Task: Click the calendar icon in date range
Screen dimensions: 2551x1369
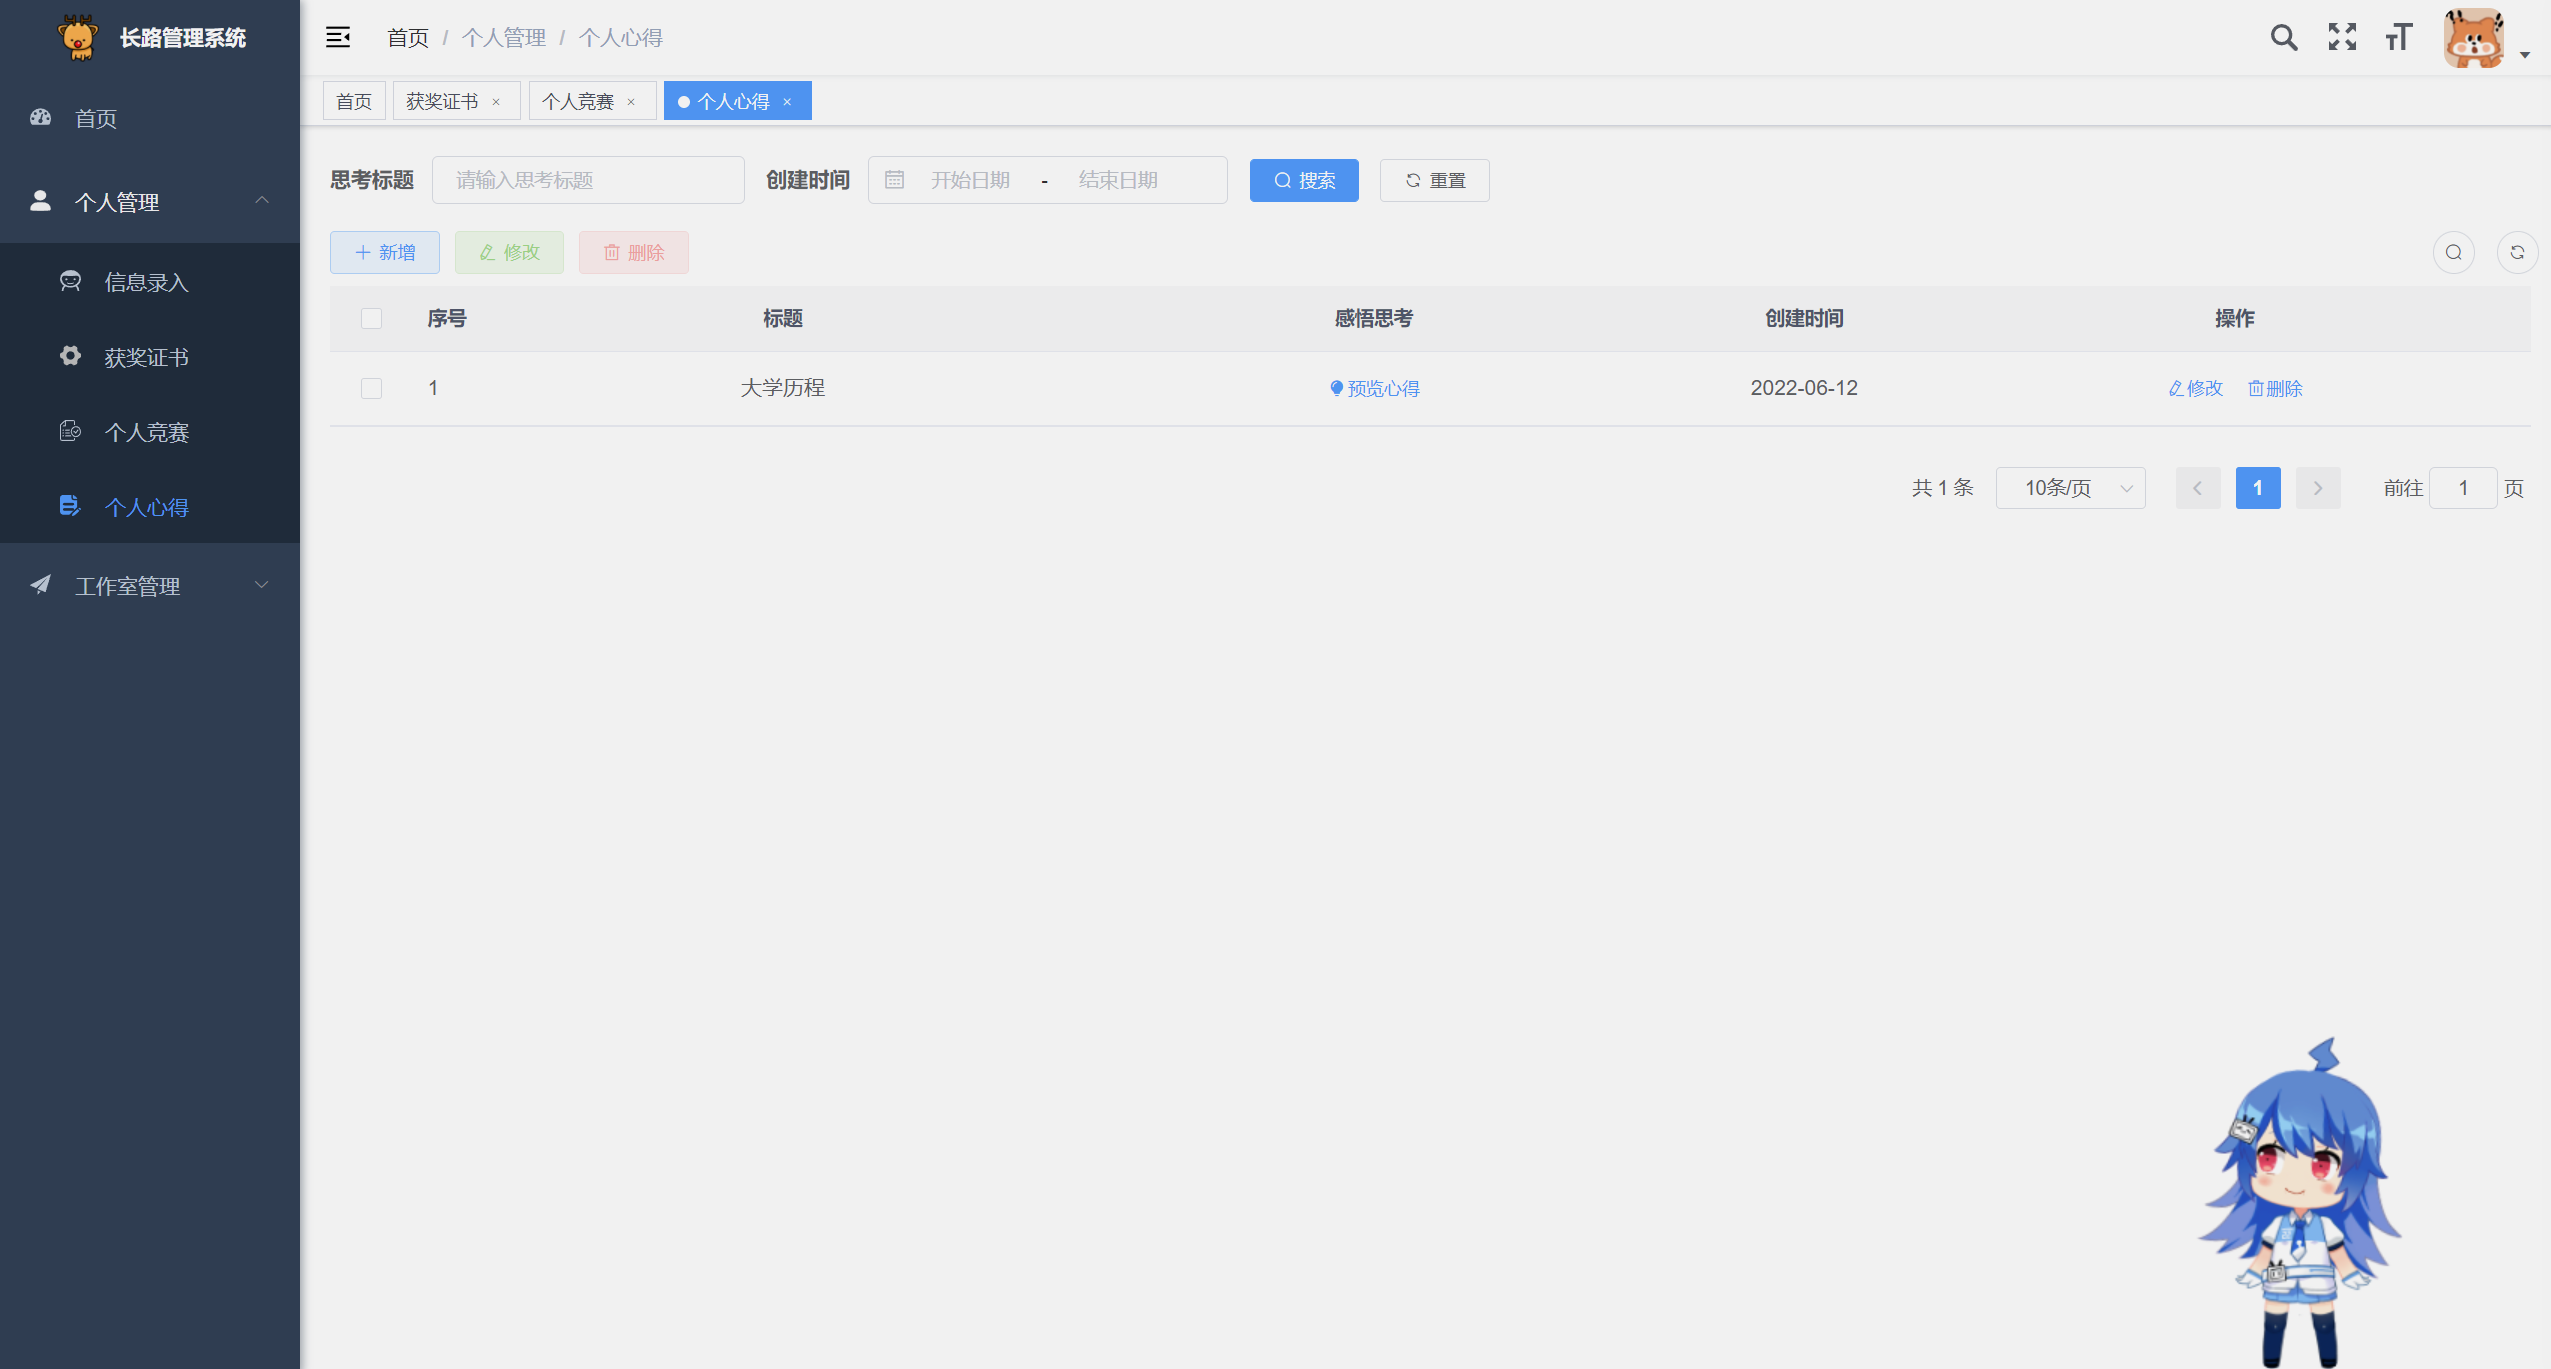Action: point(894,180)
